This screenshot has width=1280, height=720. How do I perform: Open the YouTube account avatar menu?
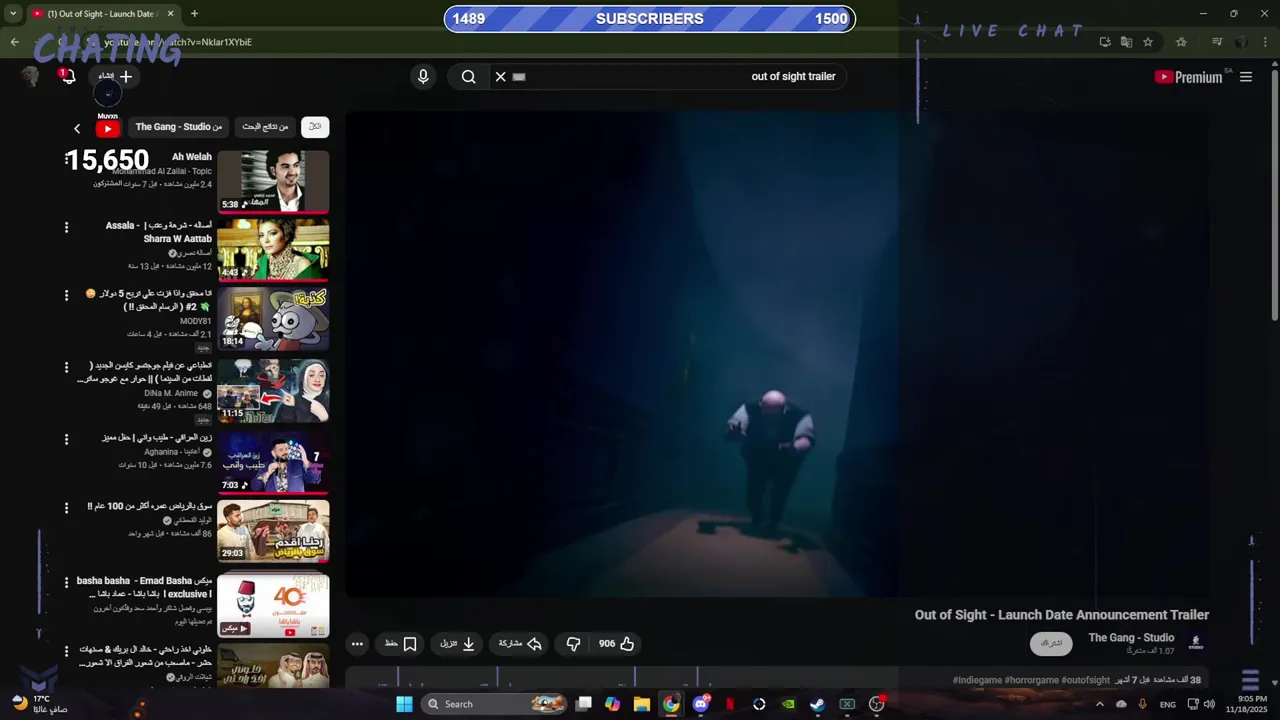coord(30,76)
